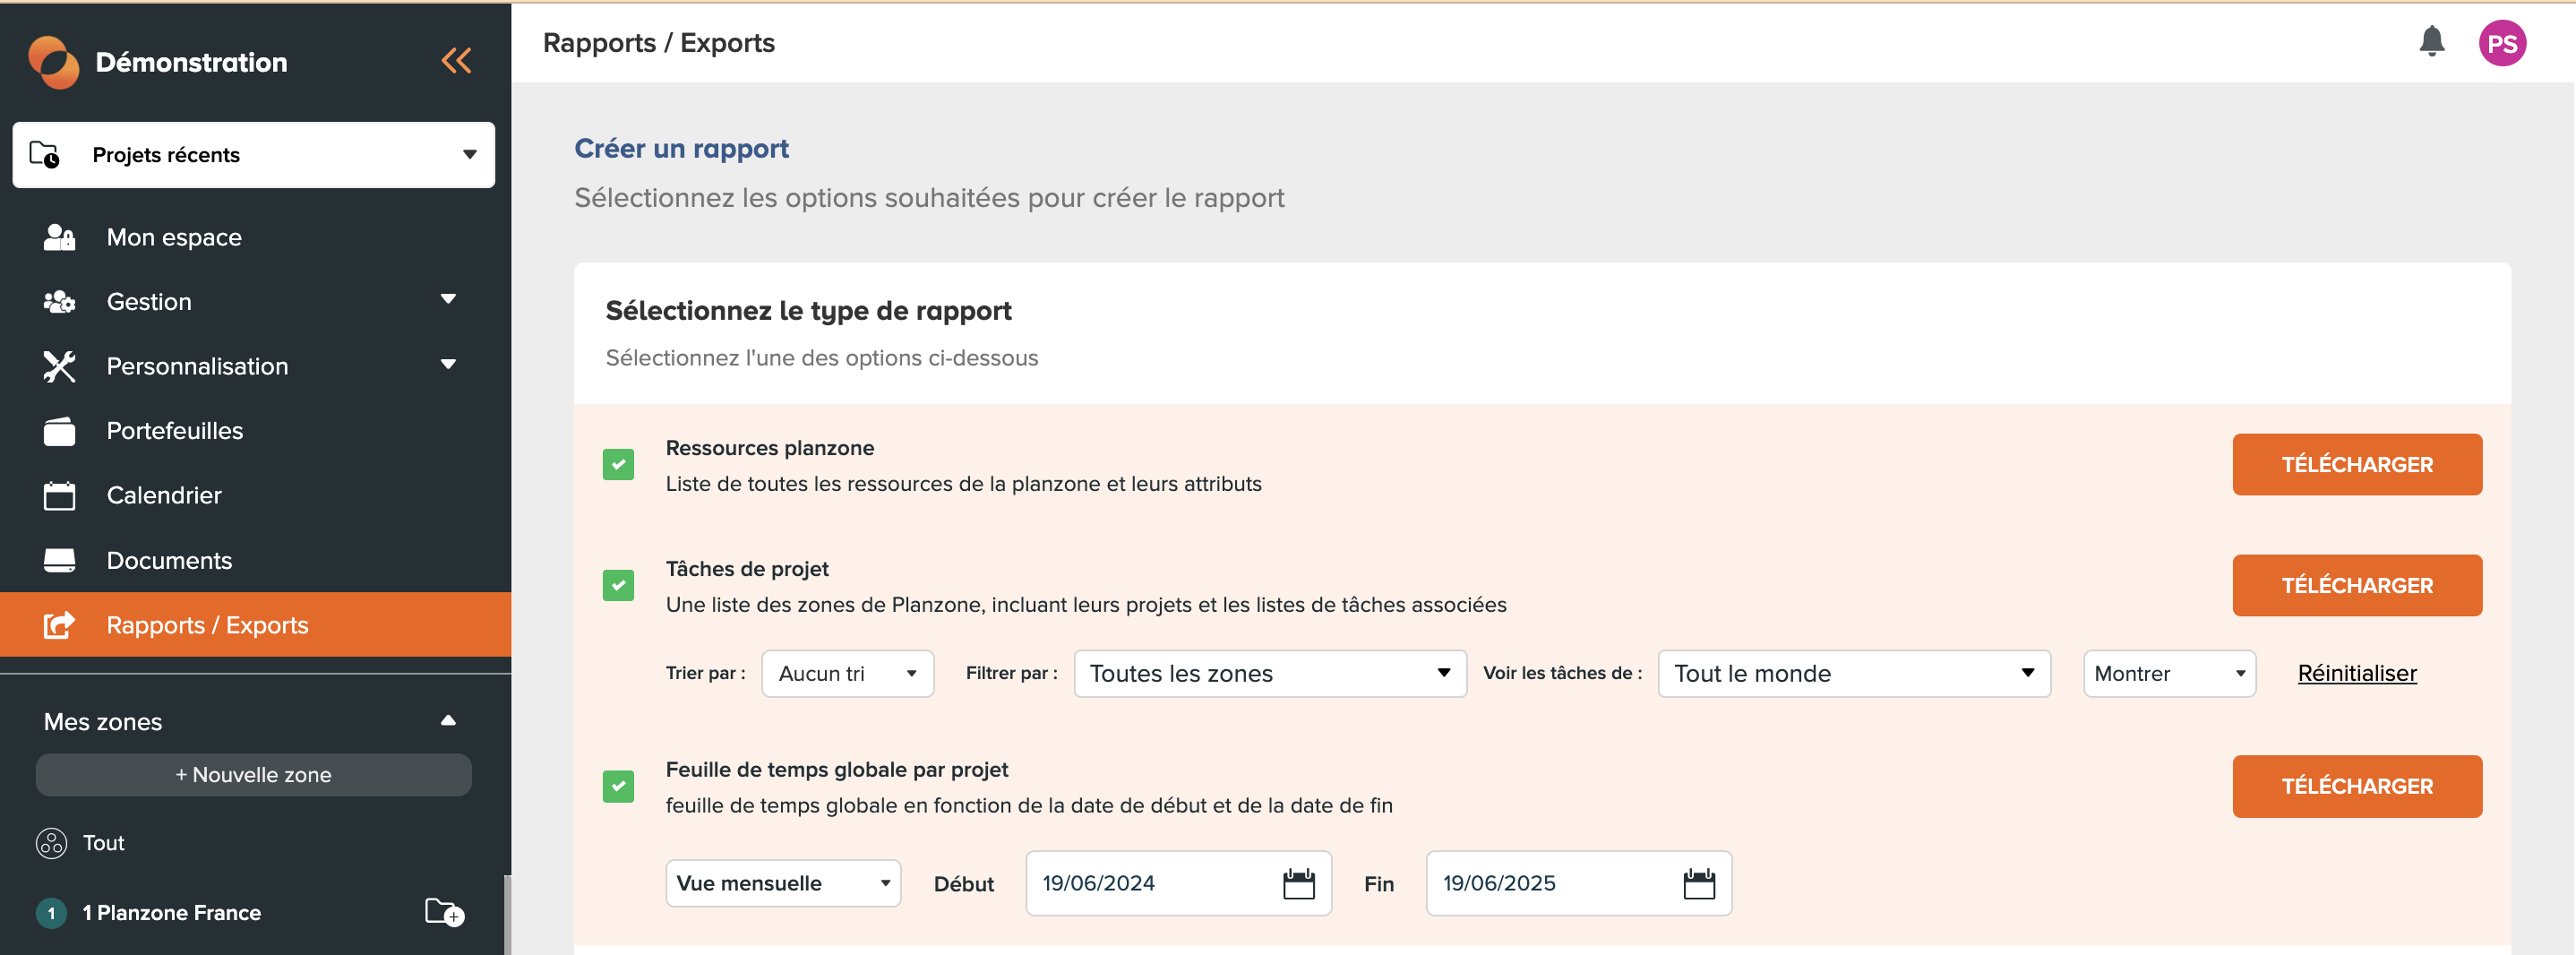The height and width of the screenshot is (955, 2576).
Task: Click the Tout zones circles icon
Action: coord(51,843)
